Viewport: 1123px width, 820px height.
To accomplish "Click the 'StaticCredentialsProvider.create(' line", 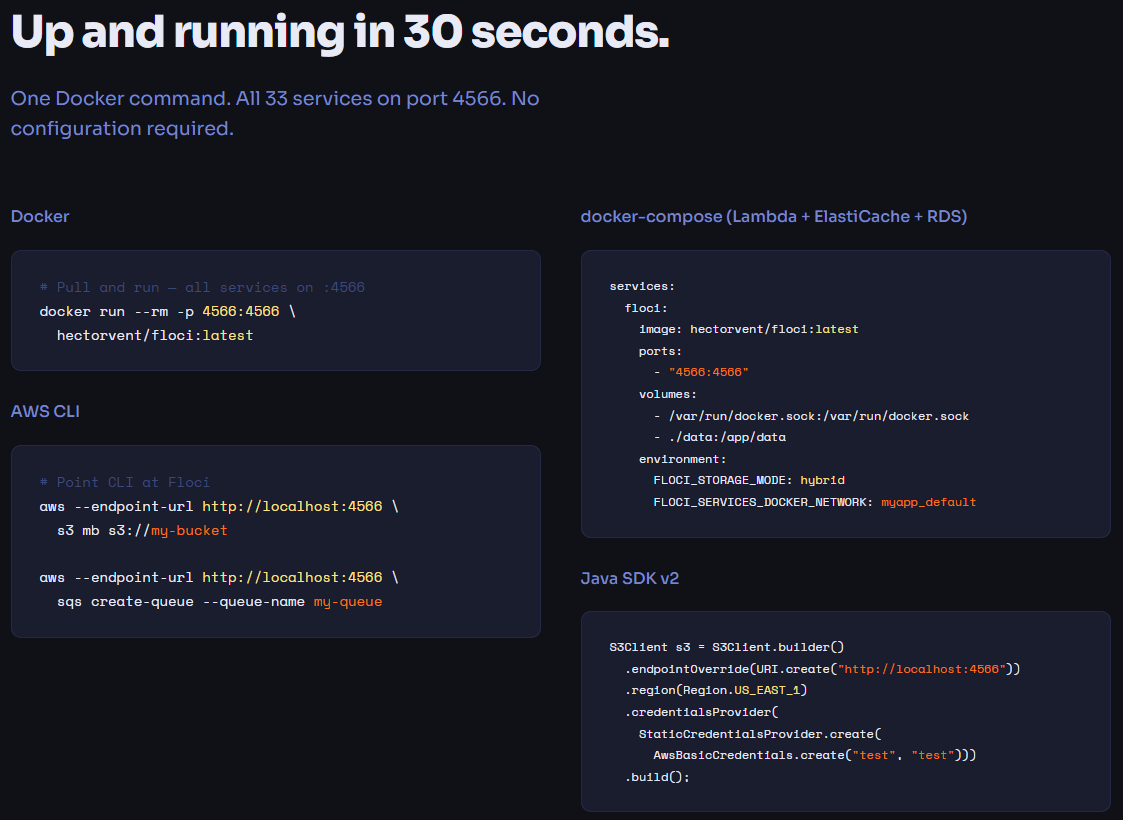I will [x=760, y=734].
